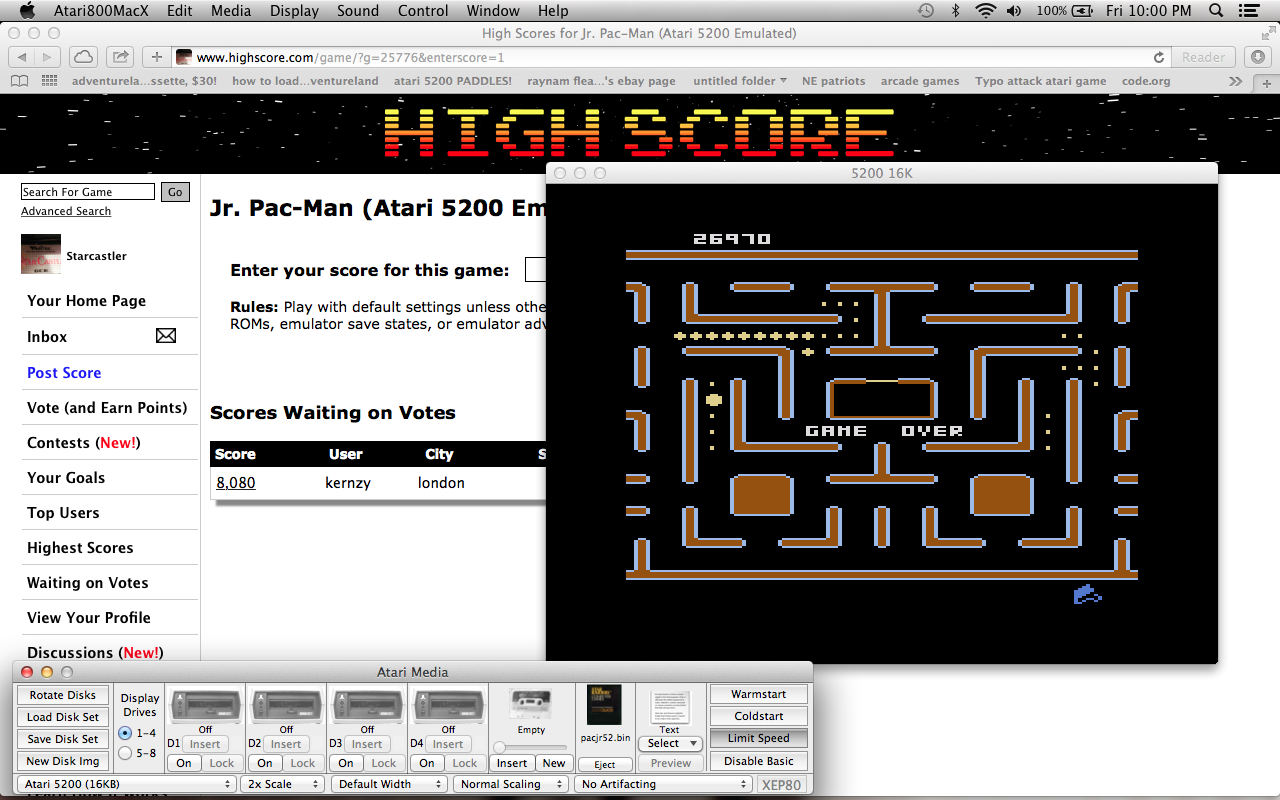This screenshot has height=800, width=1280.
Task: Click the iCloud tabs icon in Safari toolbar
Action: [84, 57]
